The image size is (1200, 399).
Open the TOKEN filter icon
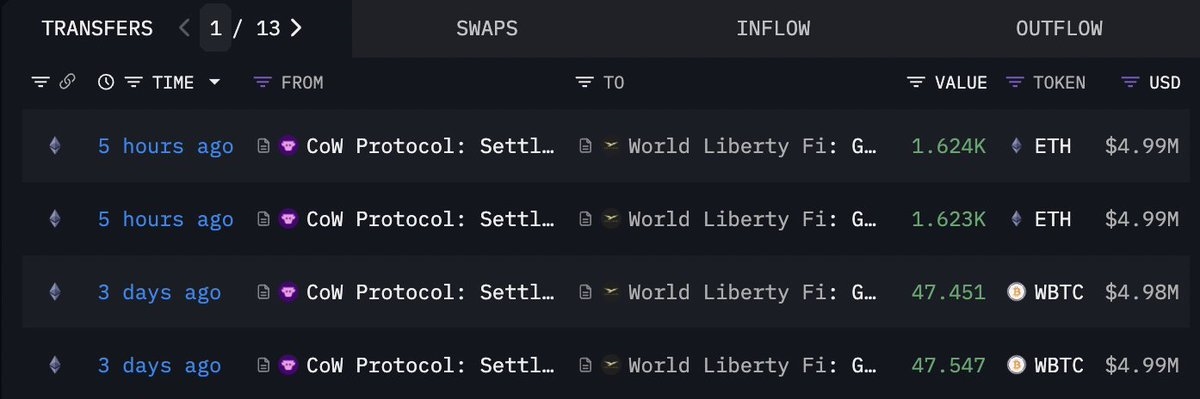1015,83
